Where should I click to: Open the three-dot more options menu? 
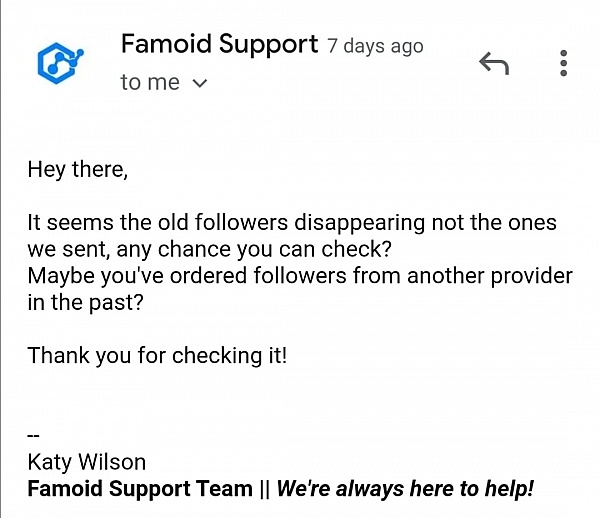click(564, 64)
